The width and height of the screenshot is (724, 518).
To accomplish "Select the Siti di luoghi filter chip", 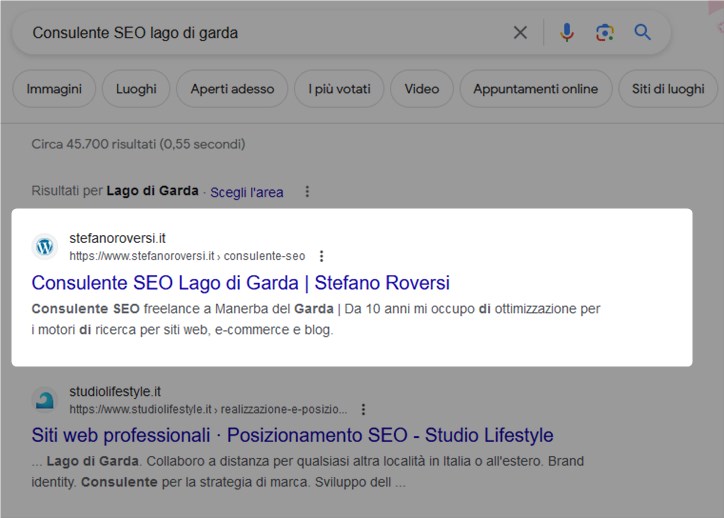I will point(668,89).
